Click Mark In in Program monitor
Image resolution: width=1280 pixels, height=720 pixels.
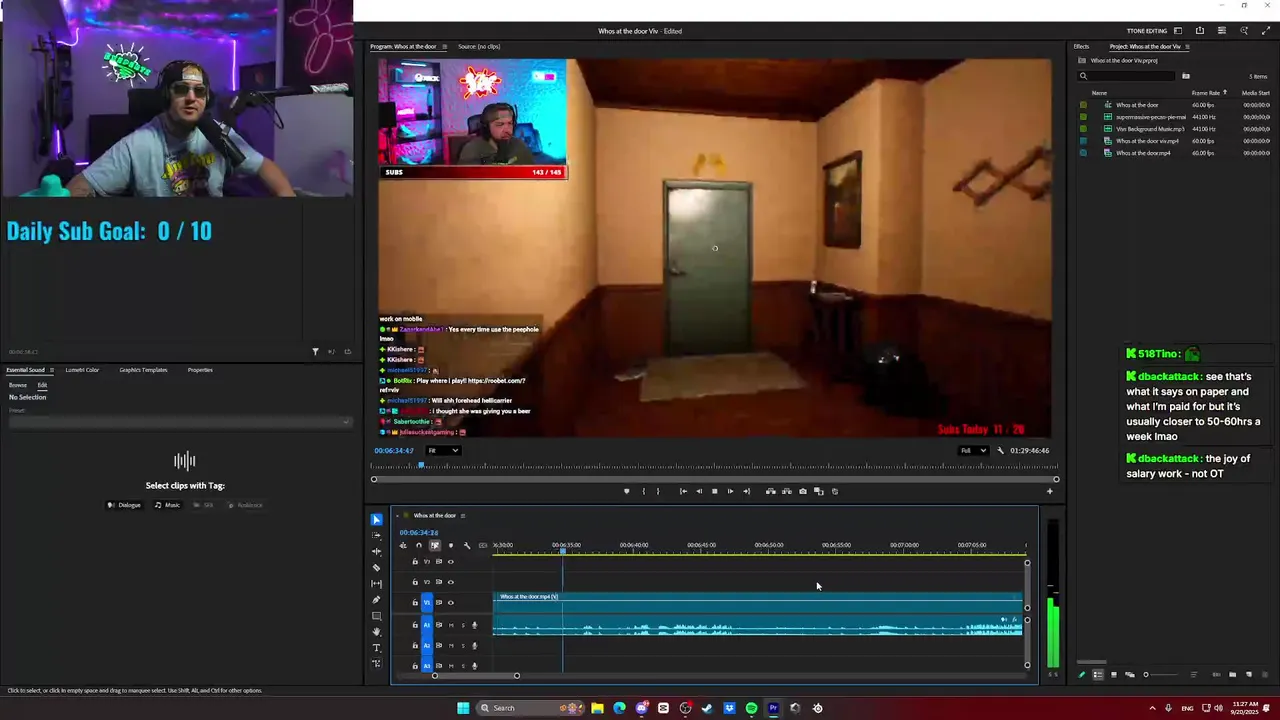[x=643, y=491]
